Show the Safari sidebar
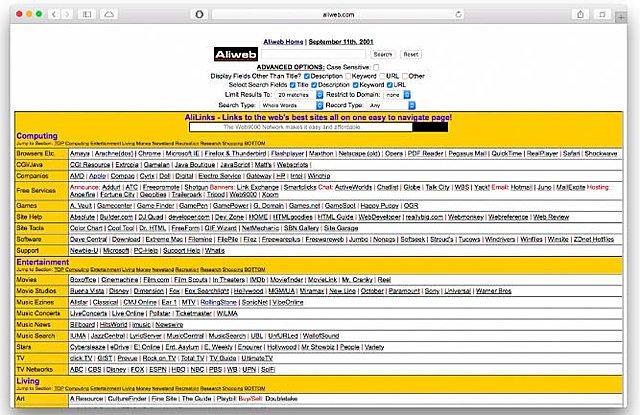The height and width of the screenshot is (415, 640). coord(87,14)
